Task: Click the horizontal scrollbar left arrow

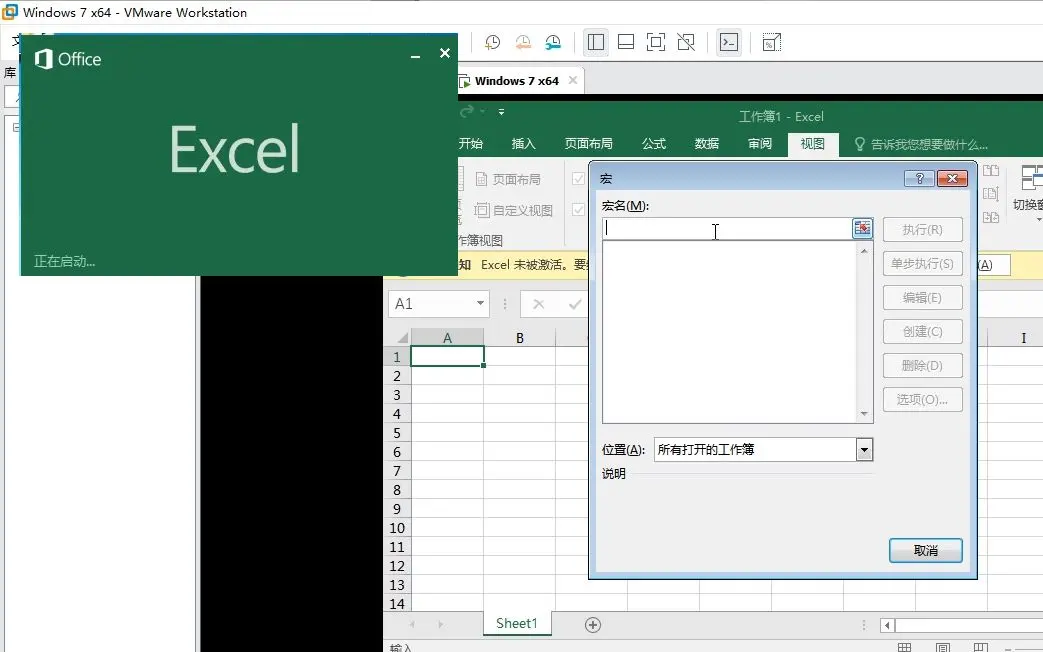Action: pyautogui.click(x=887, y=625)
